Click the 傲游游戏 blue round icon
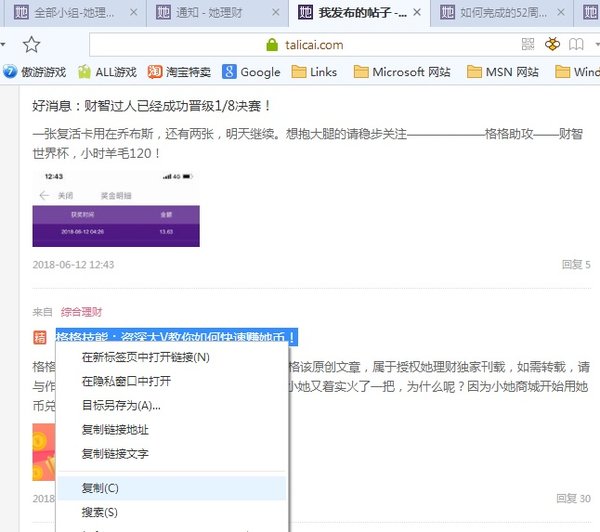This screenshot has height=532, width=600. [x=10, y=72]
